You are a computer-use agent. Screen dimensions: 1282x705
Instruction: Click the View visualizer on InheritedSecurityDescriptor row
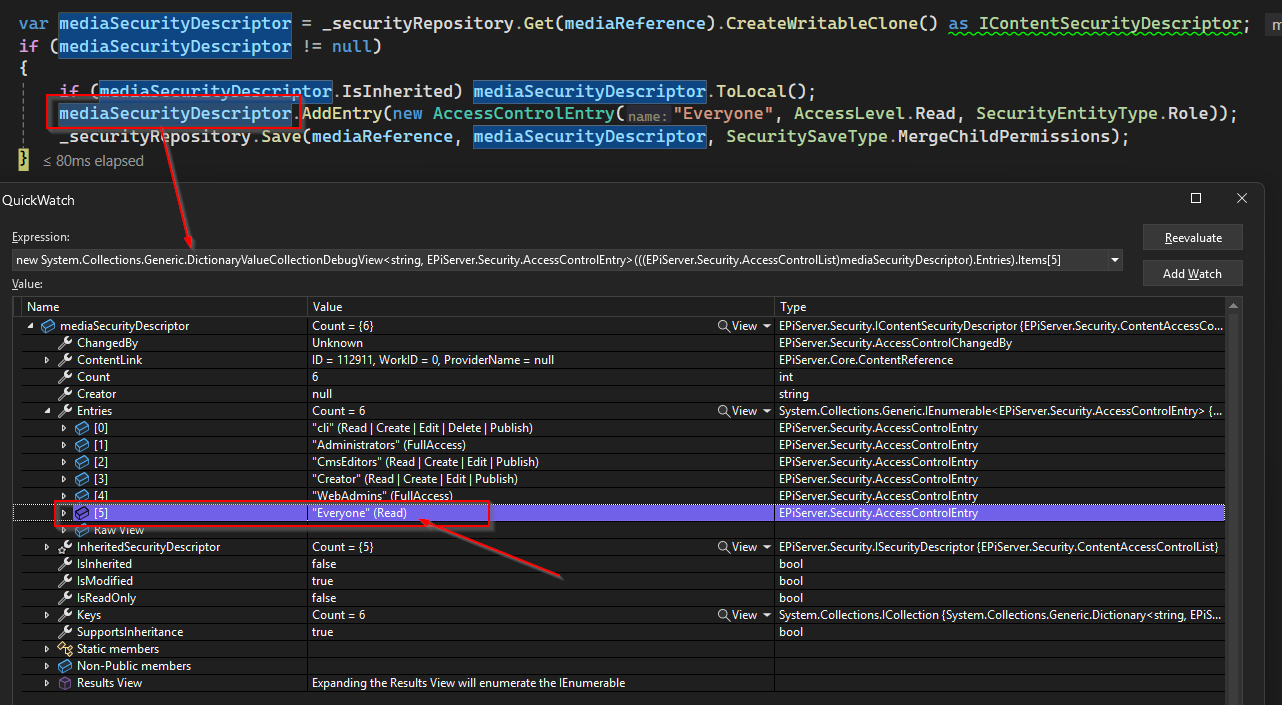point(737,547)
